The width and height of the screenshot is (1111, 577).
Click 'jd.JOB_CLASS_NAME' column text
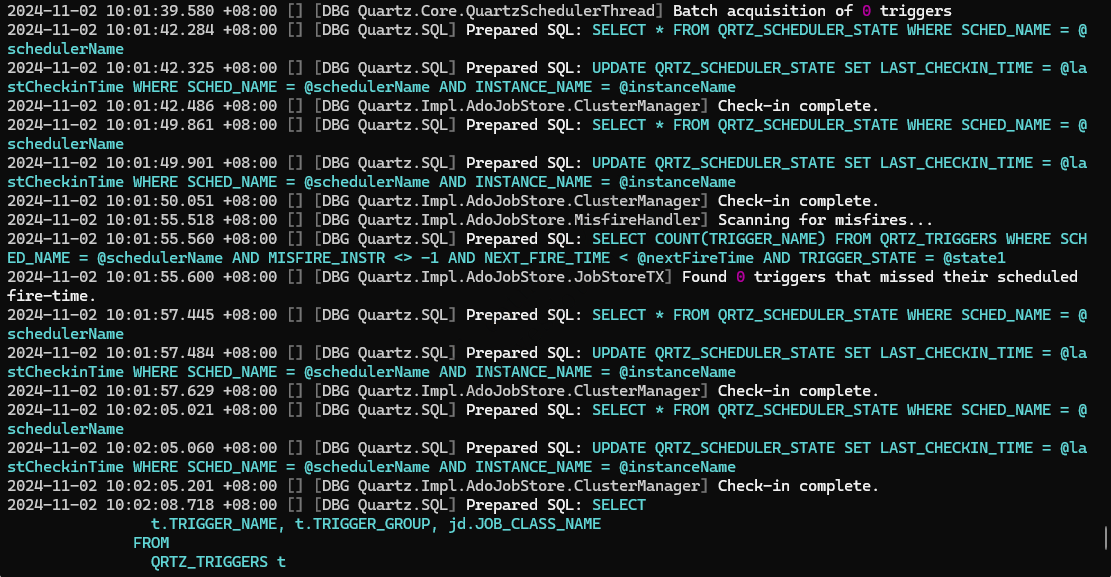pos(524,524)
